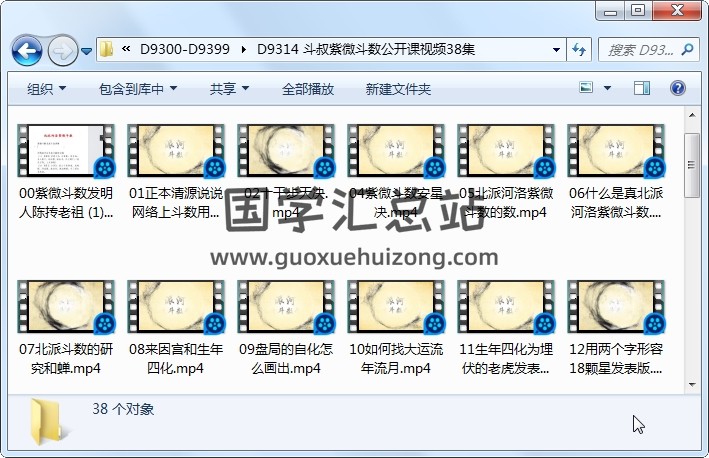Minimize the Explorer window
The width and height of the screenshot is (709, 458).
(610, 11)
